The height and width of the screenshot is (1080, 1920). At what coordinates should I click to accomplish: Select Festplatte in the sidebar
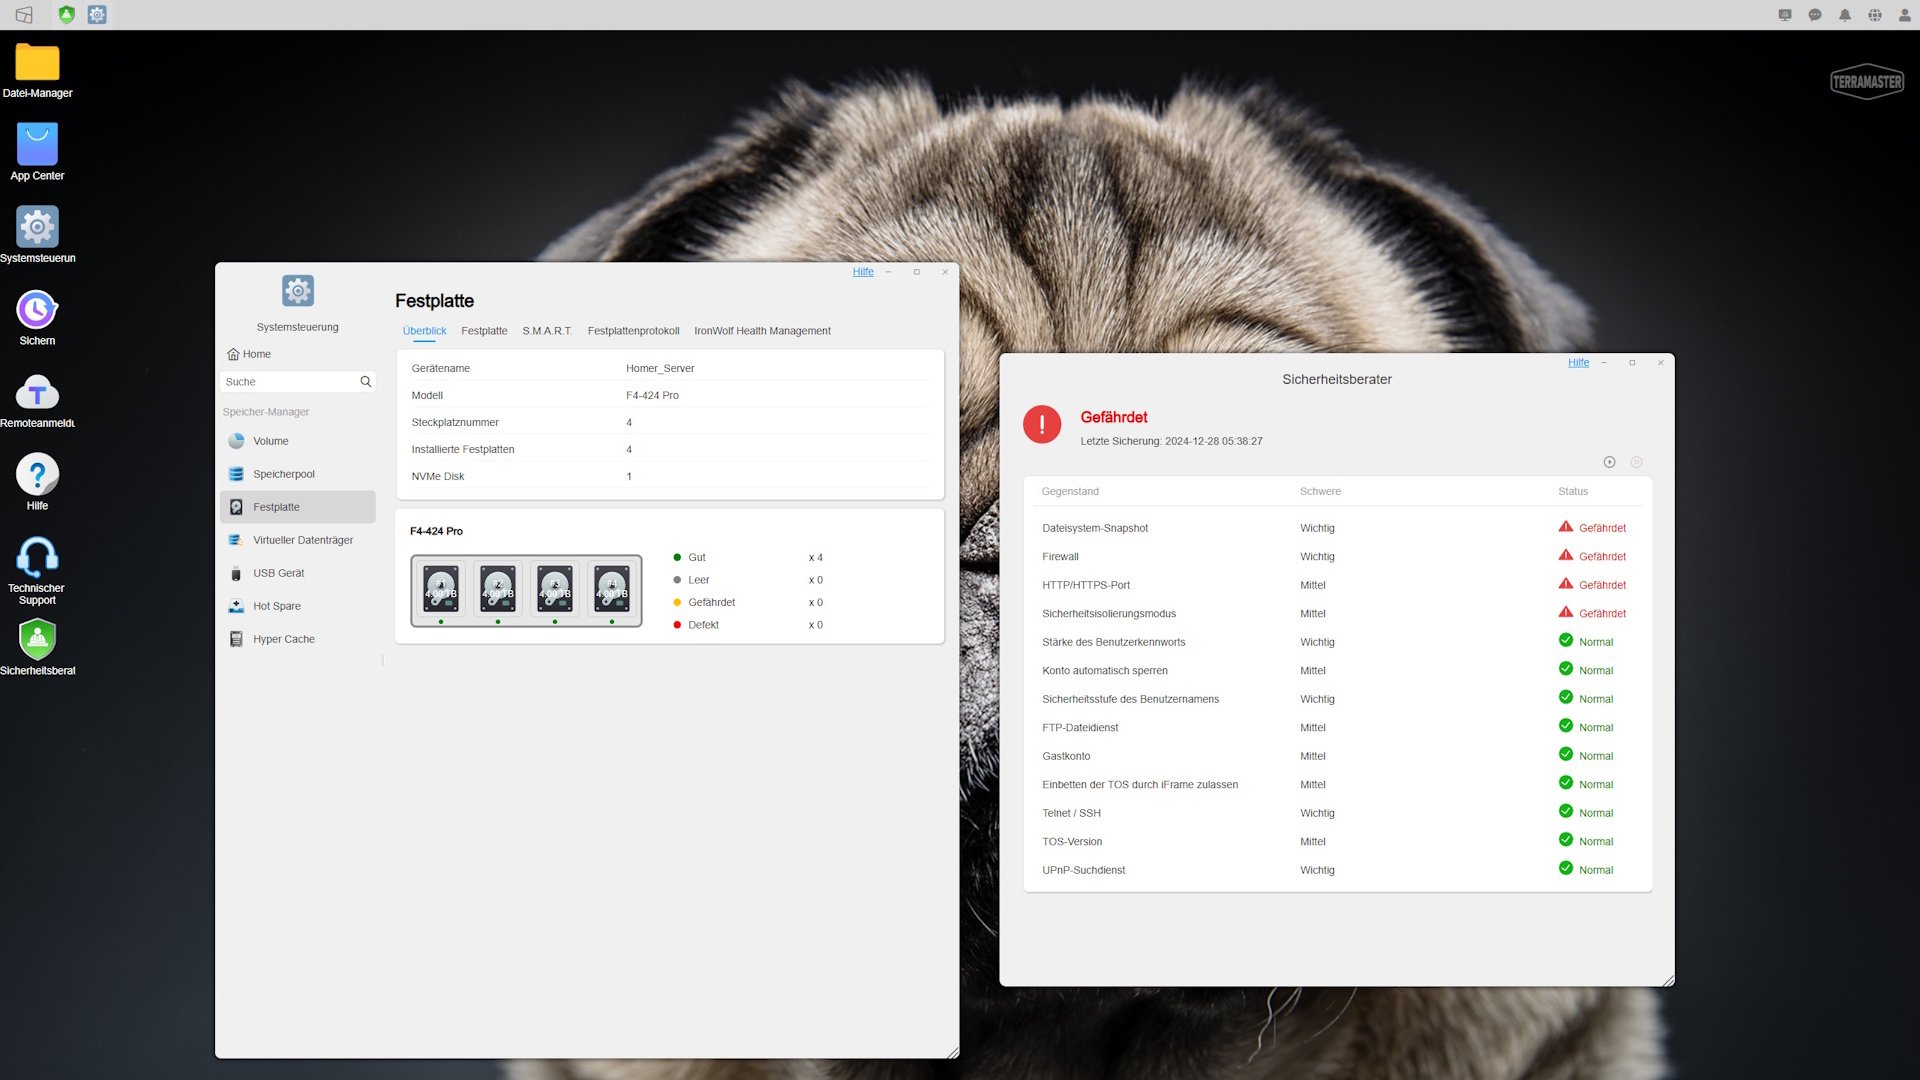[x=298, y=507]
